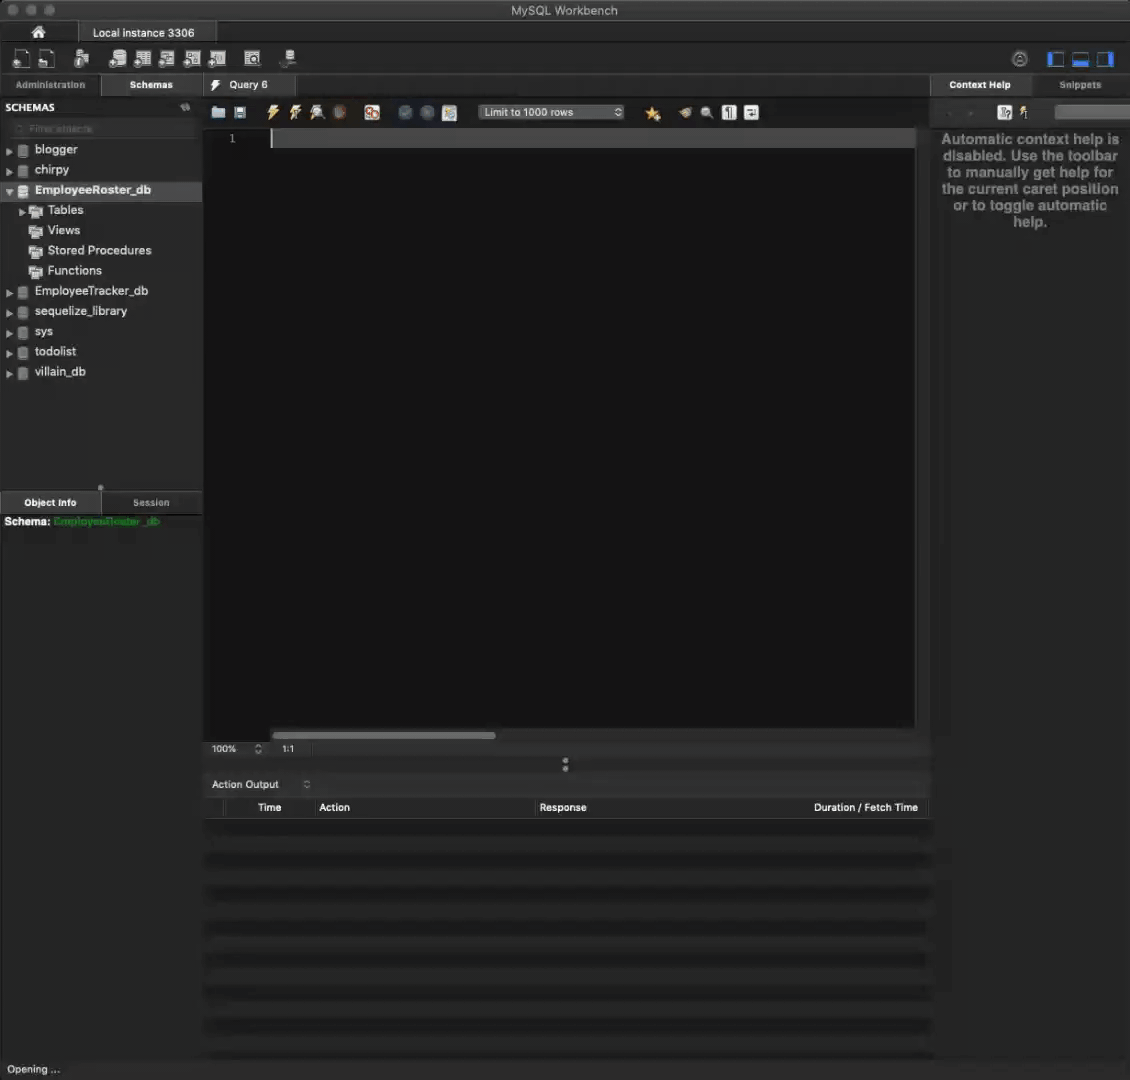Expand the sys schema

pyautogui.click(x=9, y=332)
